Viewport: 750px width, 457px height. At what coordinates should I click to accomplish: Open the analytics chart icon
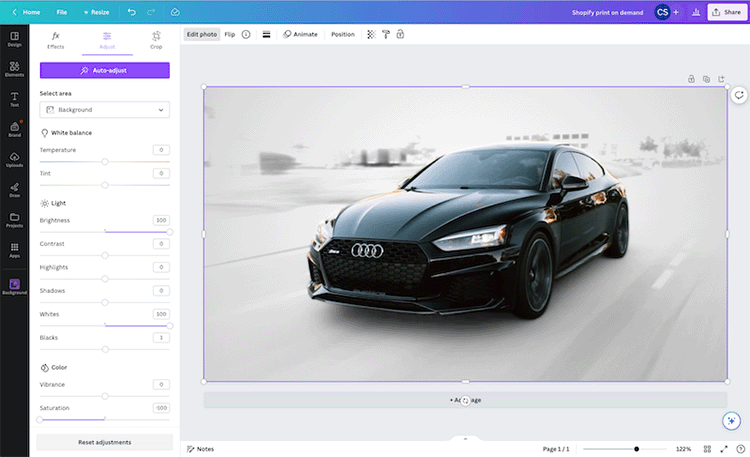point(696,12)
